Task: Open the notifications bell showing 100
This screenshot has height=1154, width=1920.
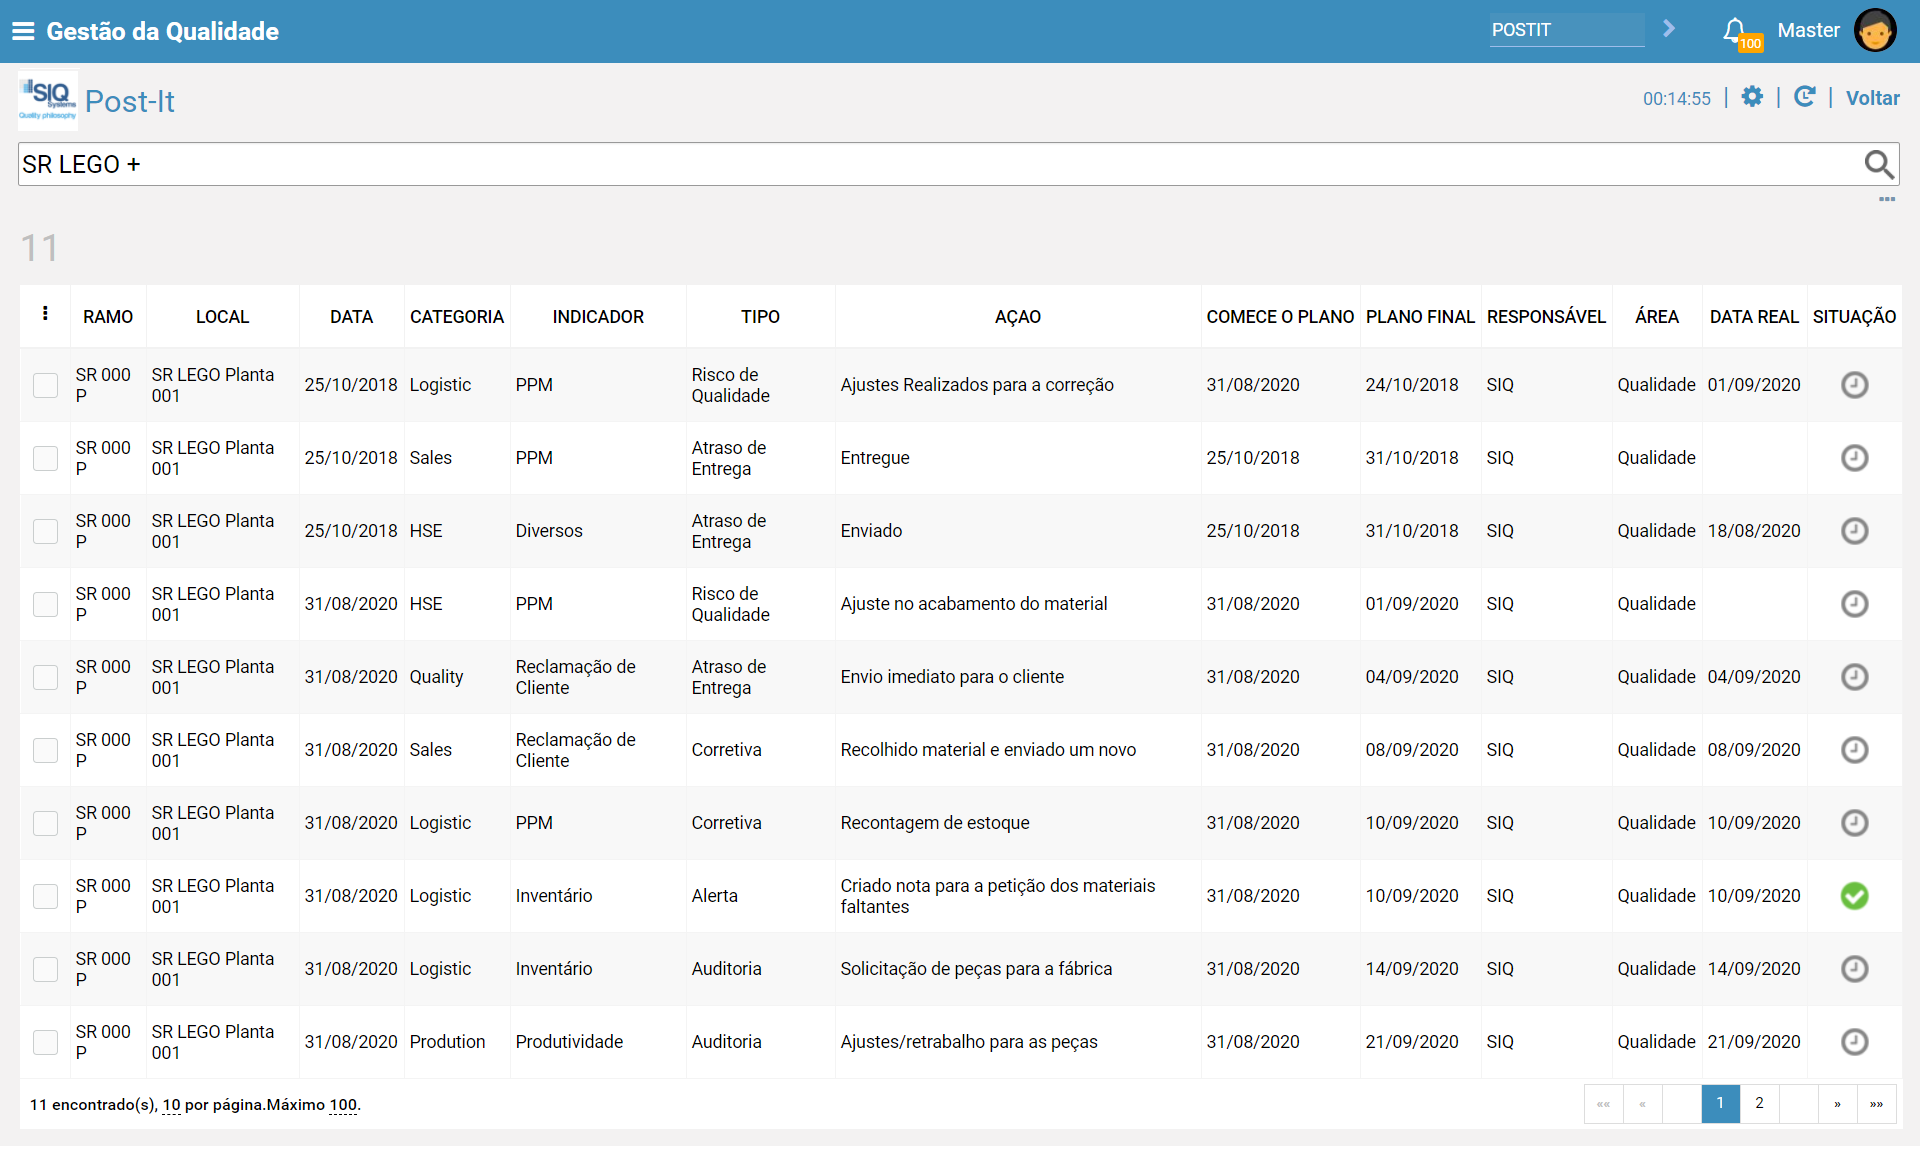Action: 1737,32
